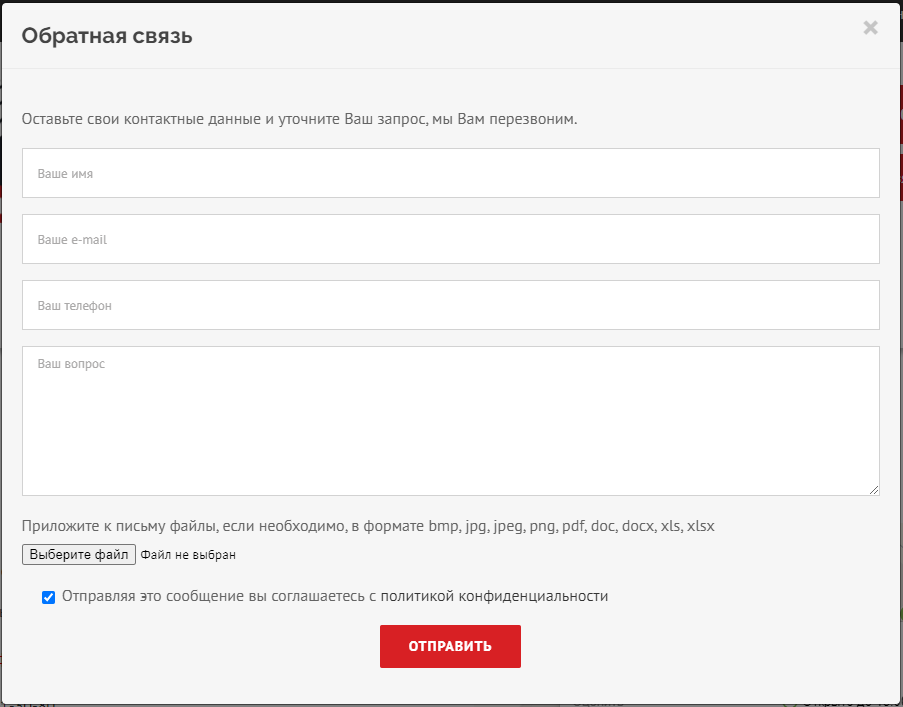Focus the Ваш телефон input field
The width and height of the screenshot is (903, 707).
pyautogui.click(x=450, y=305)
